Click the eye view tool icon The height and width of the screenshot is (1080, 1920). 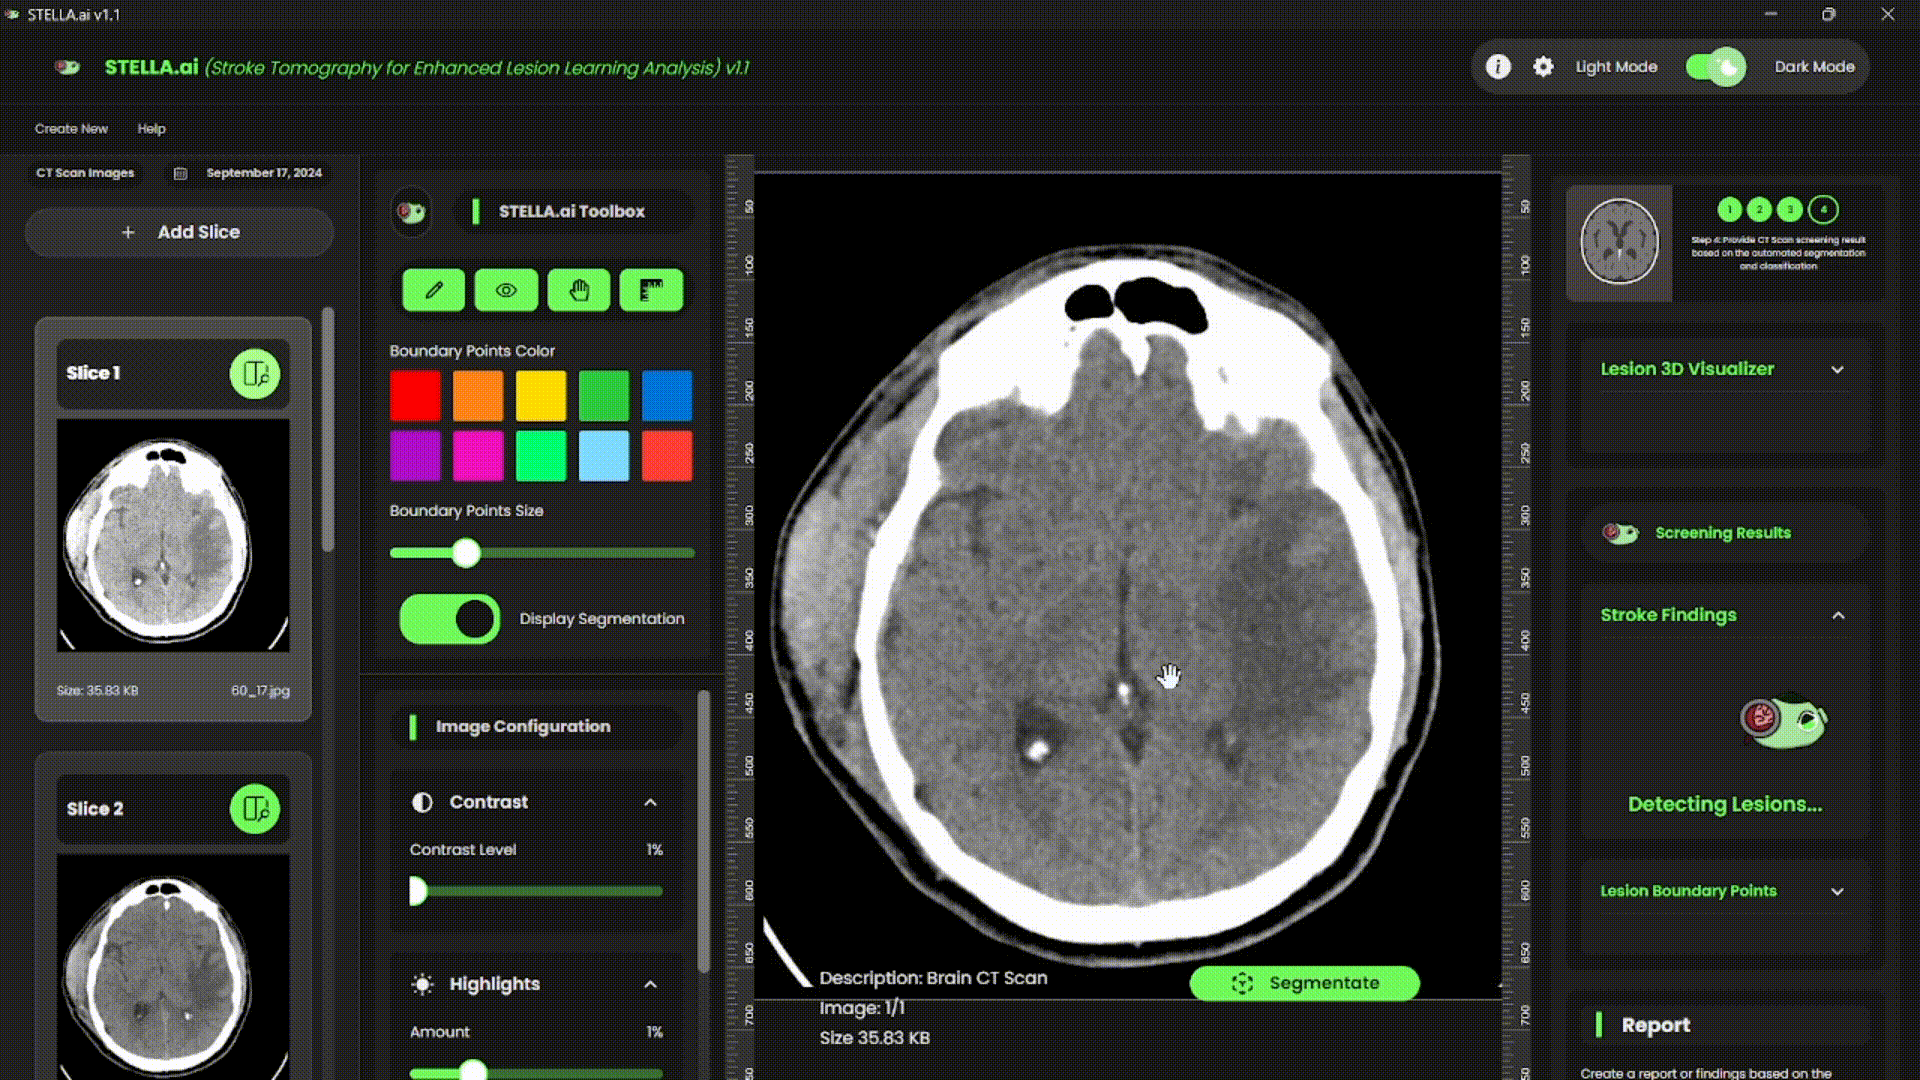[506, 290]
